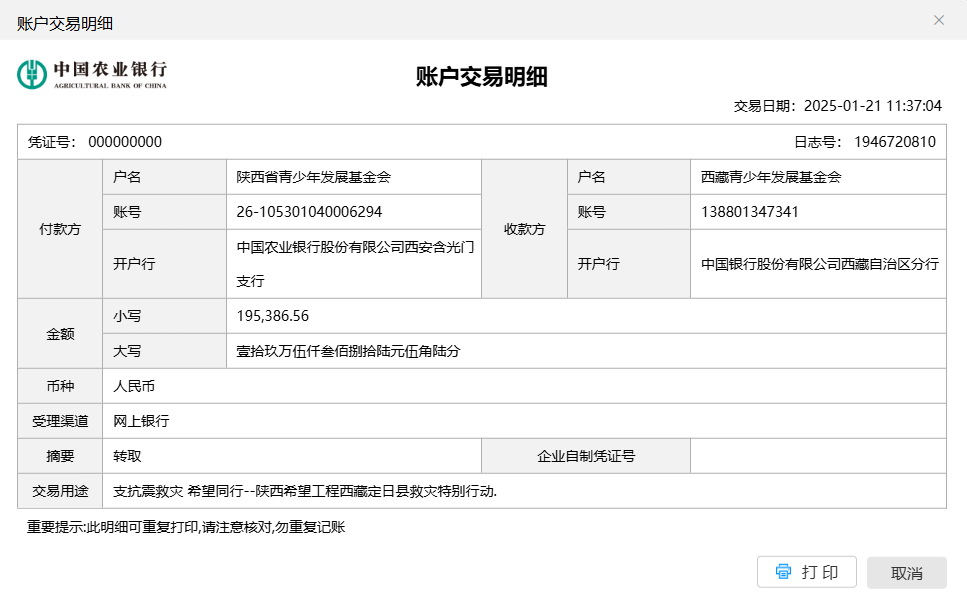Click the 重要提示 reminder note
The width and height of the screenshot is (967, 600).
click(186, 527)
